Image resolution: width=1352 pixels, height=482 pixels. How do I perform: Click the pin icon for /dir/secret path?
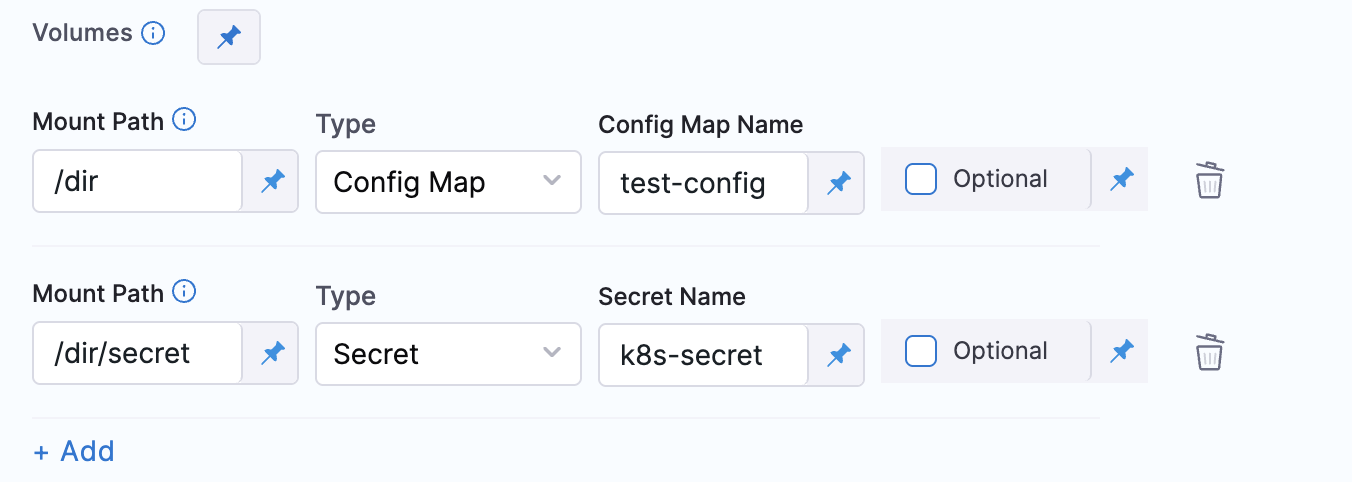click(272, 353)
